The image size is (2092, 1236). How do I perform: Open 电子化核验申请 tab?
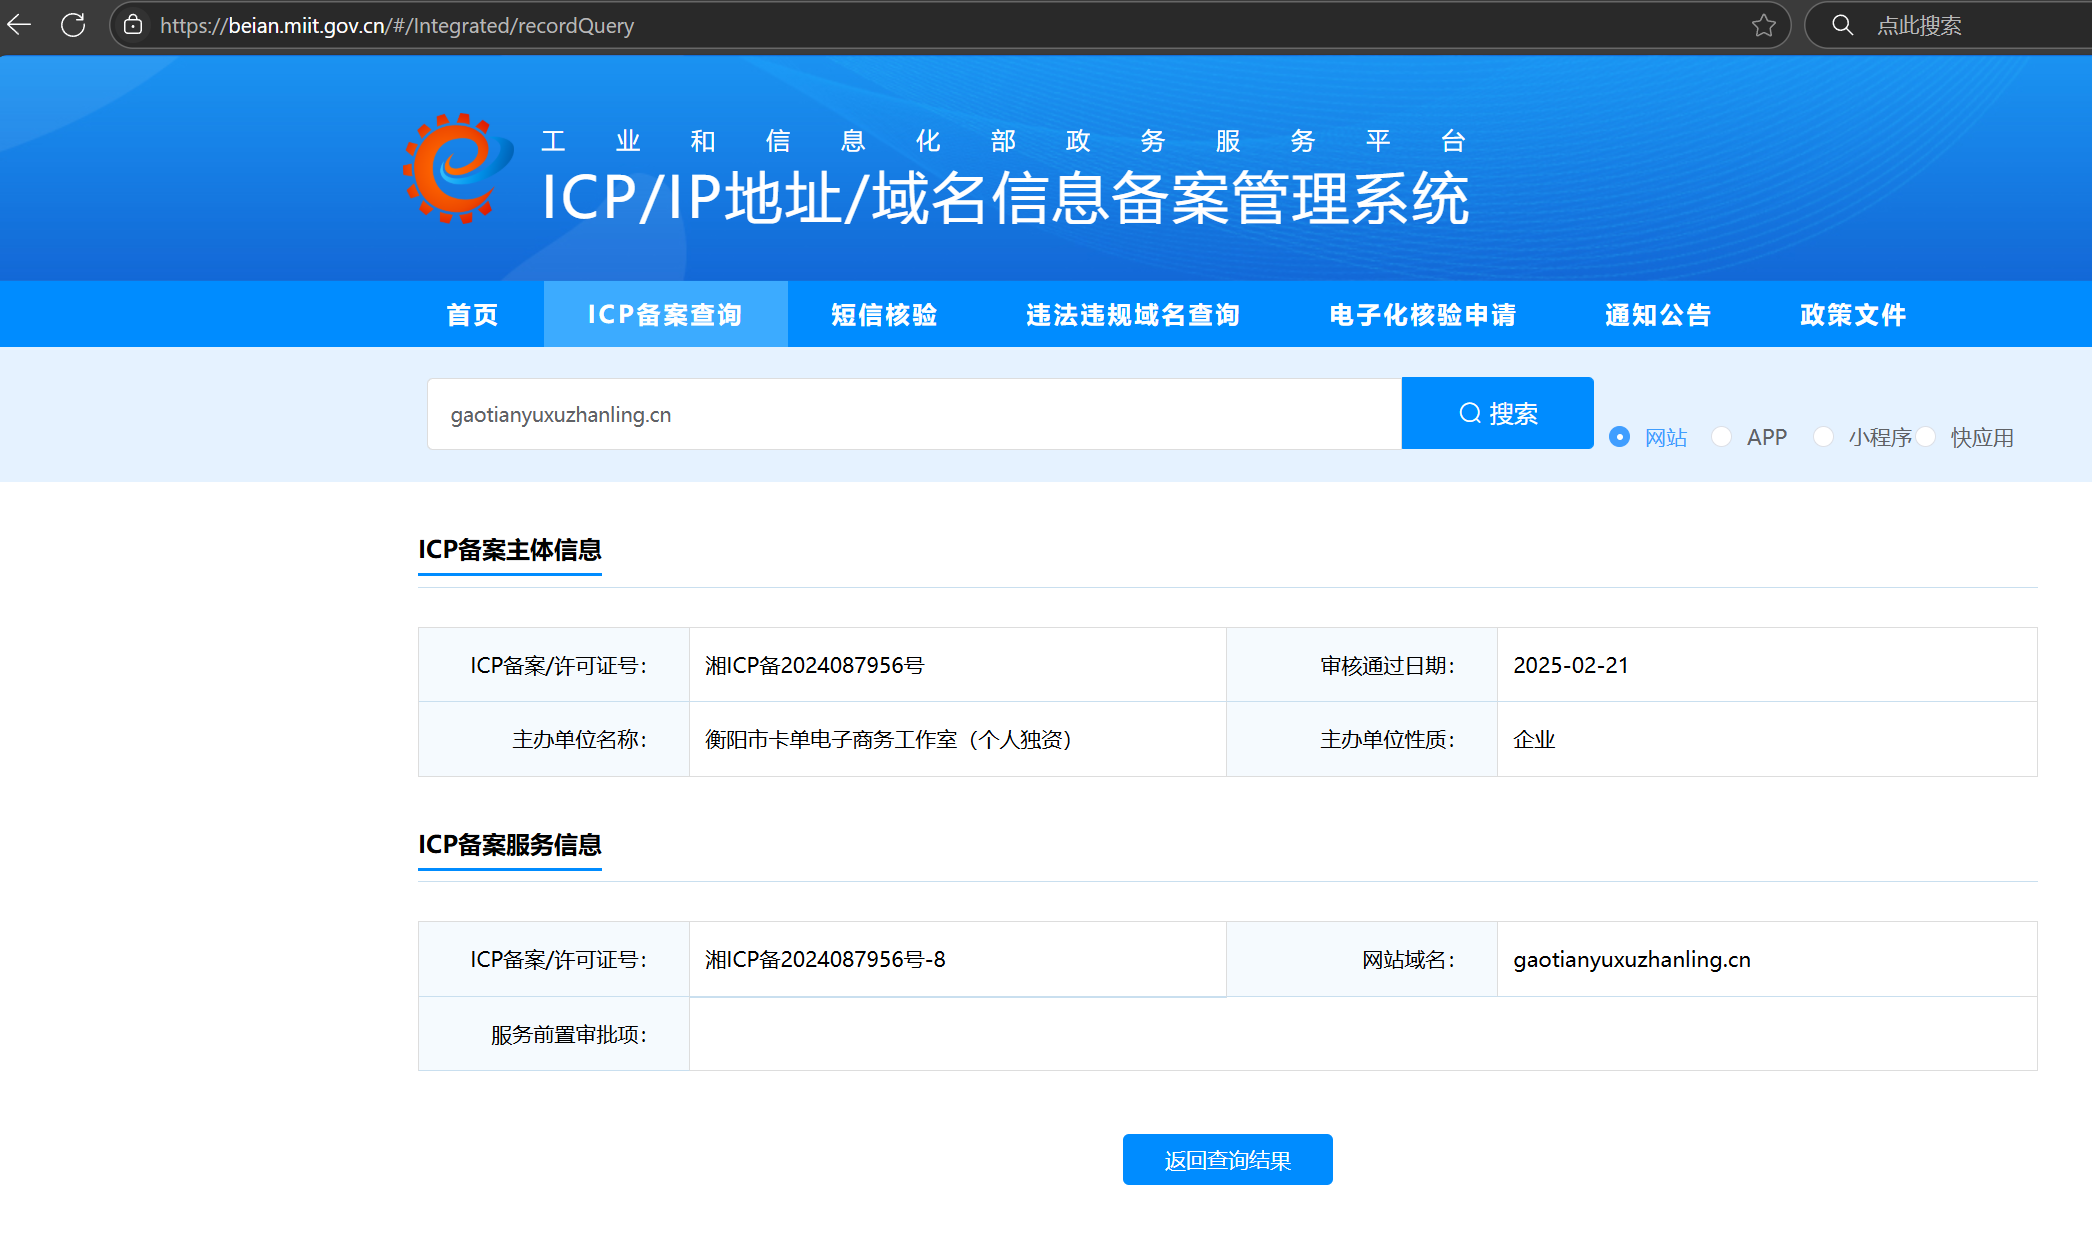1422,315
